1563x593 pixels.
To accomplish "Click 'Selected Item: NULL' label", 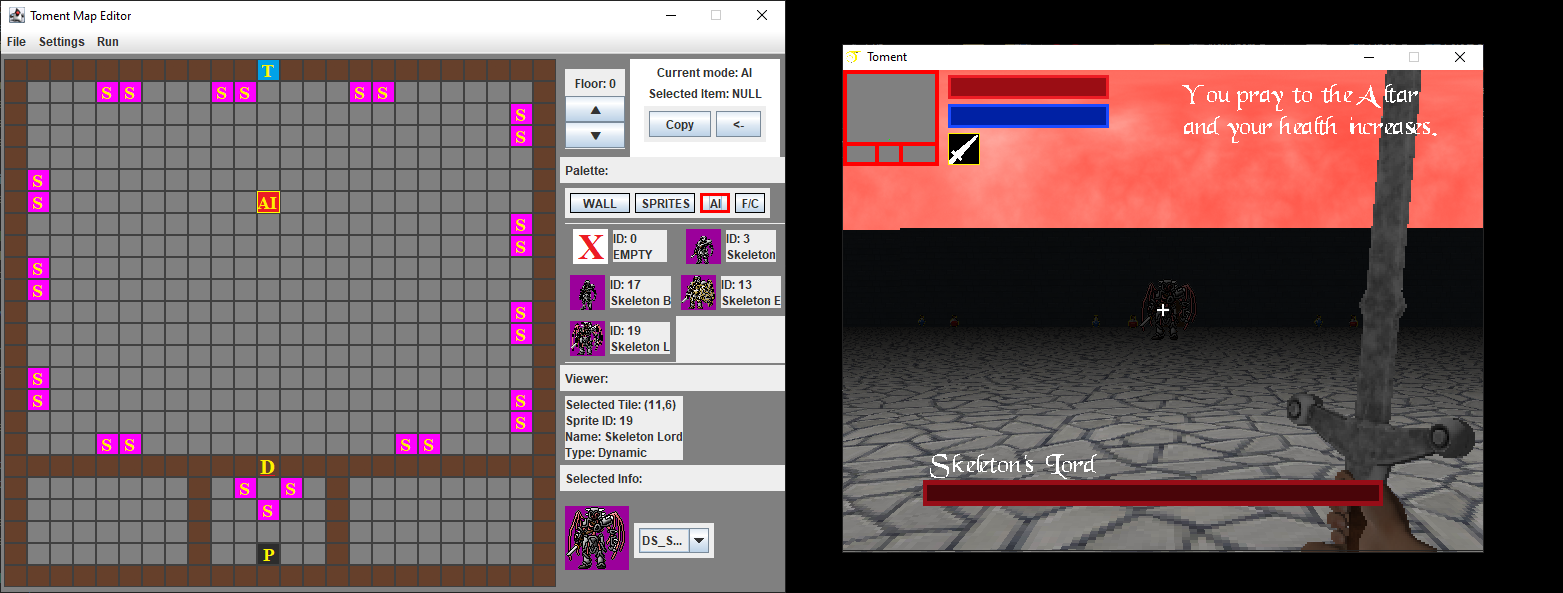I will 705,94.
